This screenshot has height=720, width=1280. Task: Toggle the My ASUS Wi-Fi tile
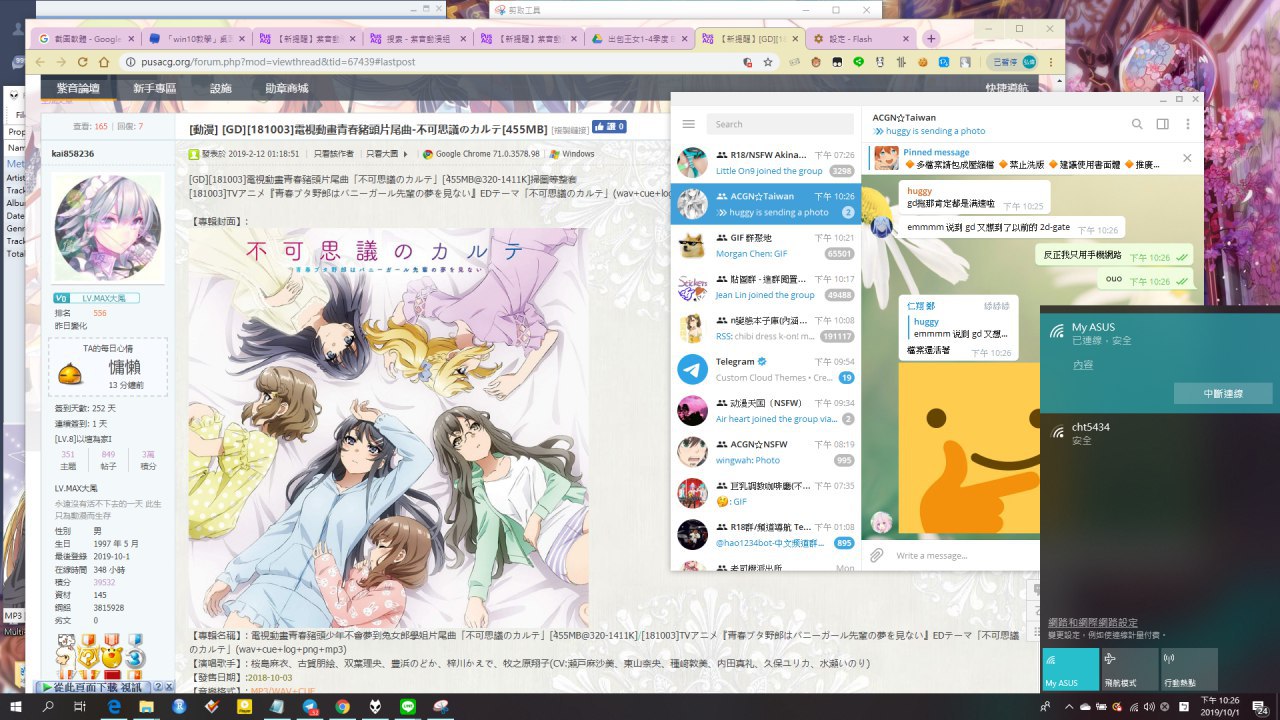pos(1071,669)
